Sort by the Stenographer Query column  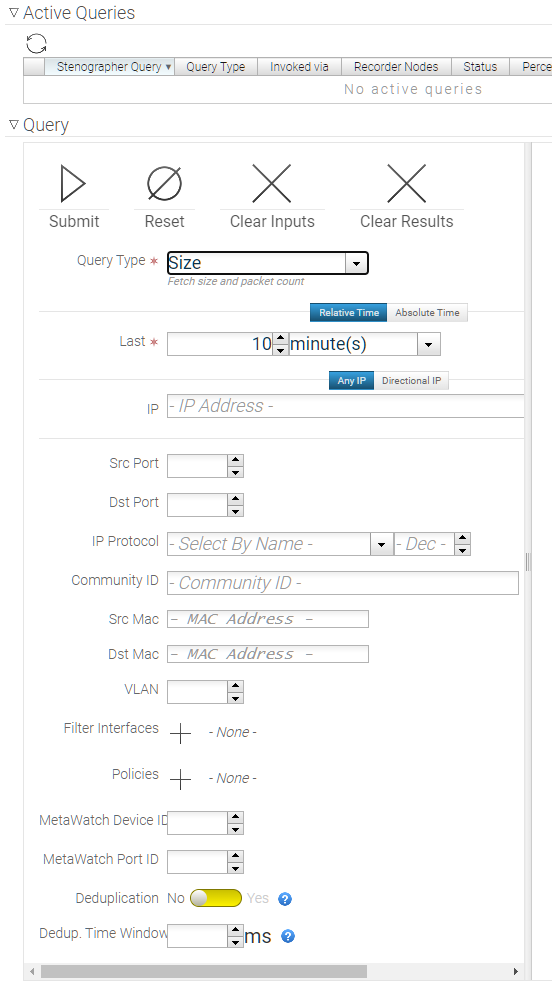tap(109, 66)
